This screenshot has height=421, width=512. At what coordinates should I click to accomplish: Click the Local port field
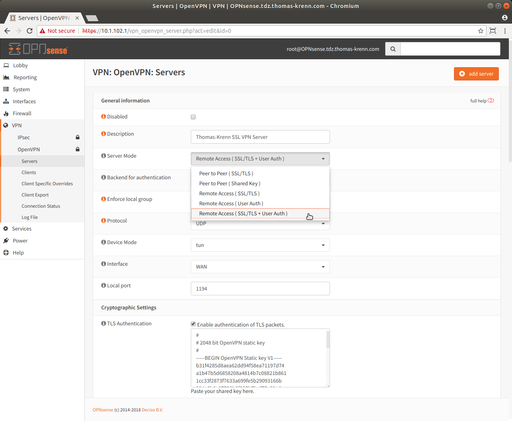(260, 289)
